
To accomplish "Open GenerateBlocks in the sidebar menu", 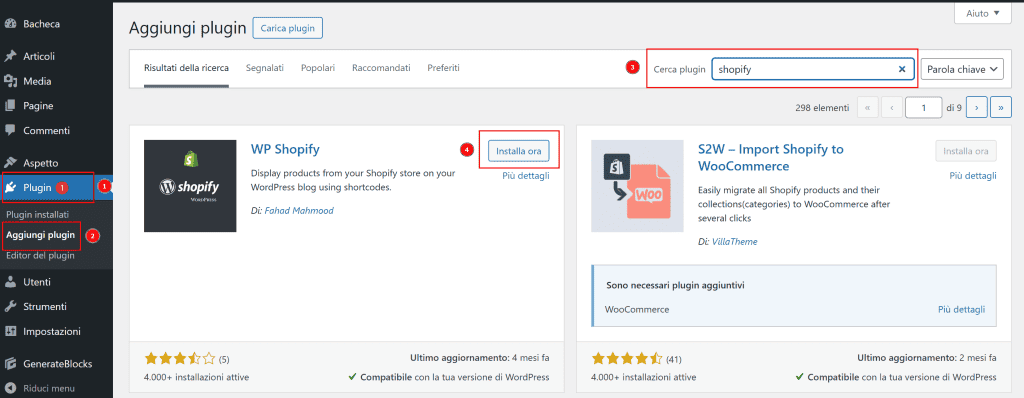I will click(x=57, y=364).
